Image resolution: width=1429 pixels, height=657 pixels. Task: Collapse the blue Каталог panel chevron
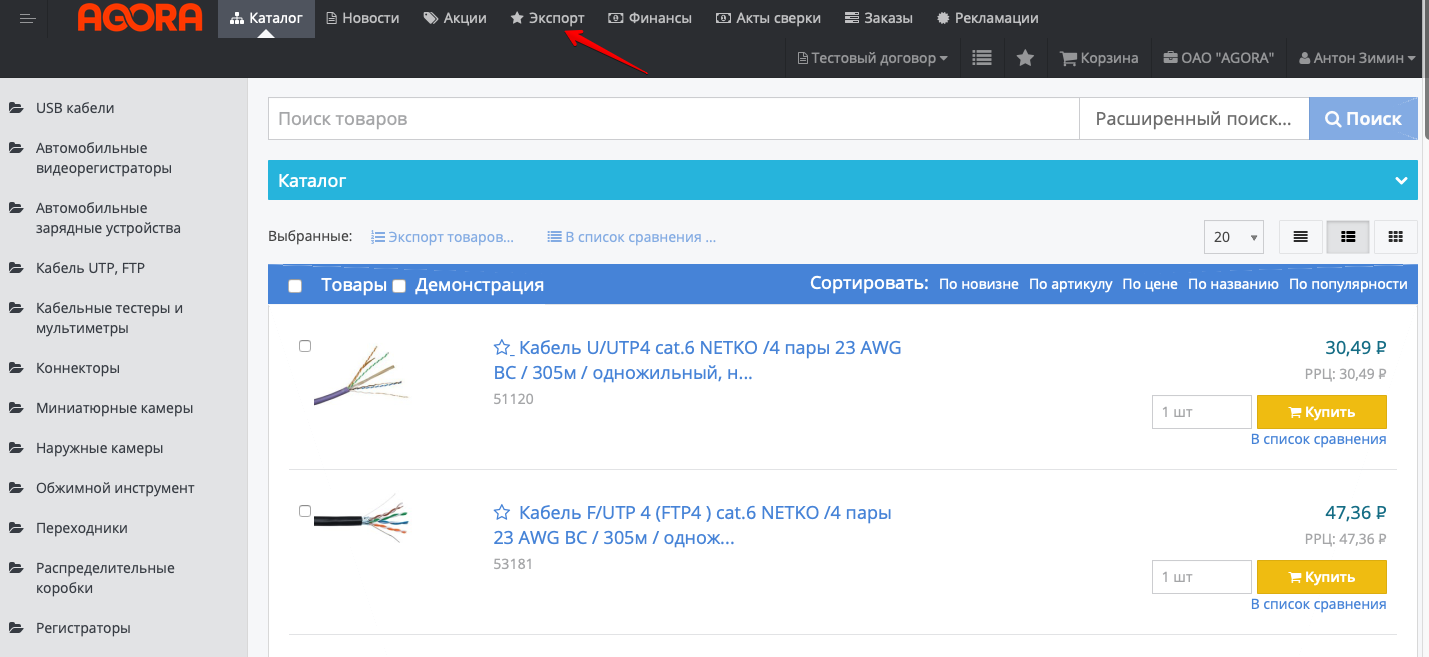1400,181
